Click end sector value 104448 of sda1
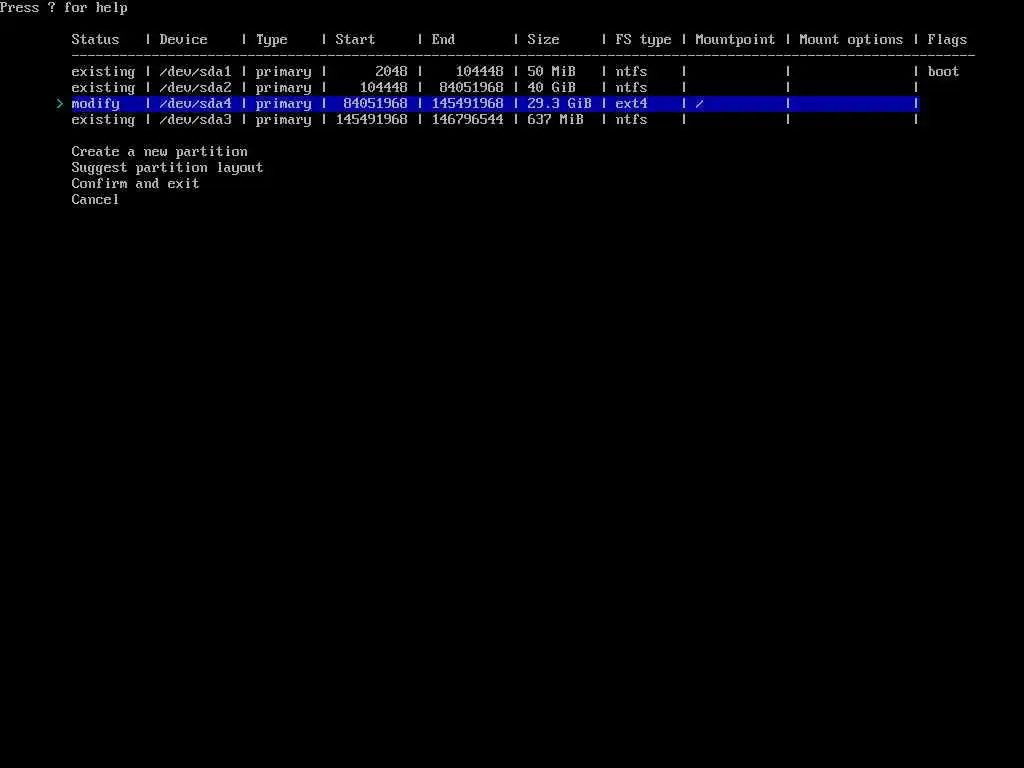The height and width of the screenshot is (768, 1024). [x=479, y=72]
